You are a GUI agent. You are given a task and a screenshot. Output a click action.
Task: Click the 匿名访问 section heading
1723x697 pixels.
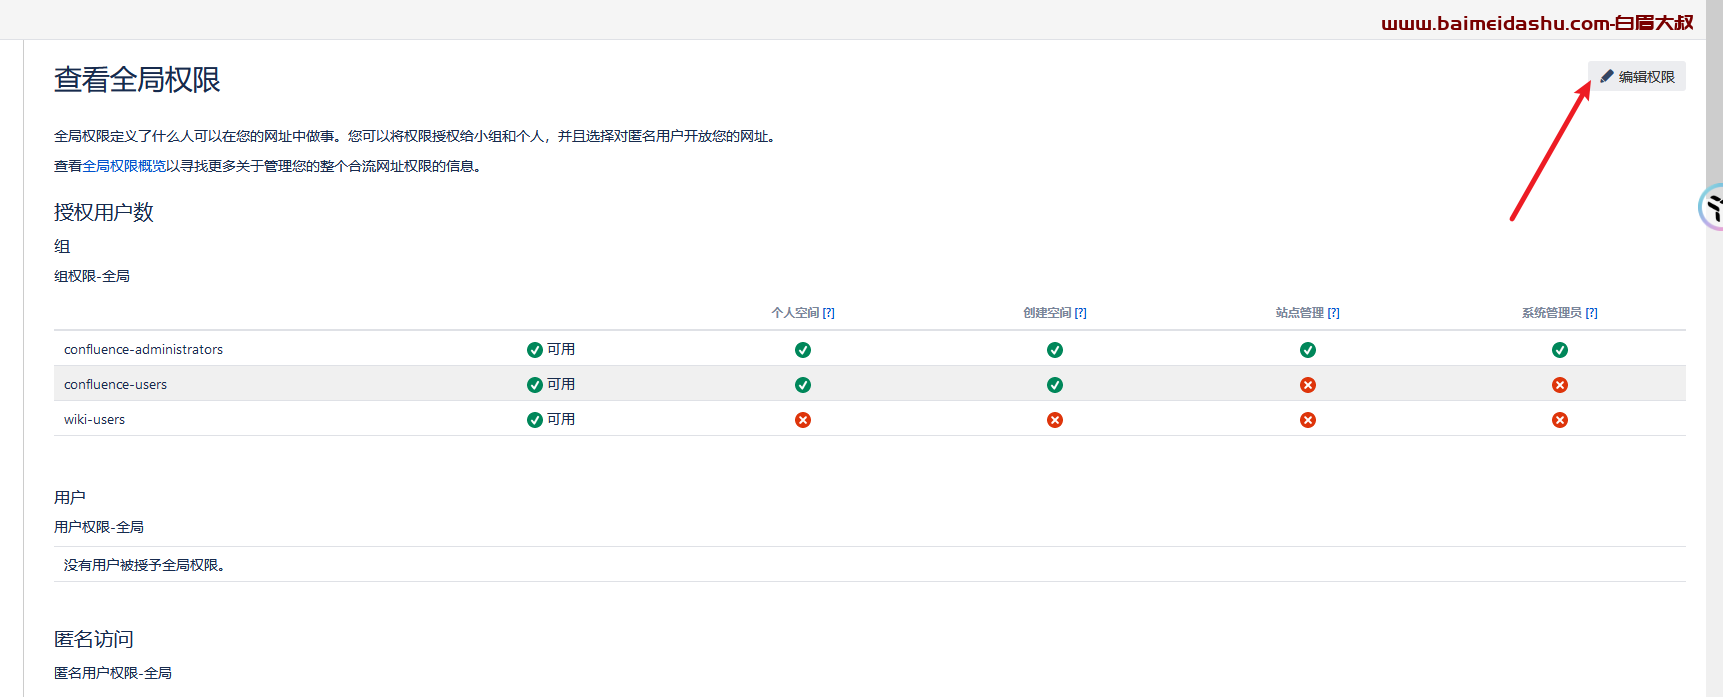(x=94, y=639)
